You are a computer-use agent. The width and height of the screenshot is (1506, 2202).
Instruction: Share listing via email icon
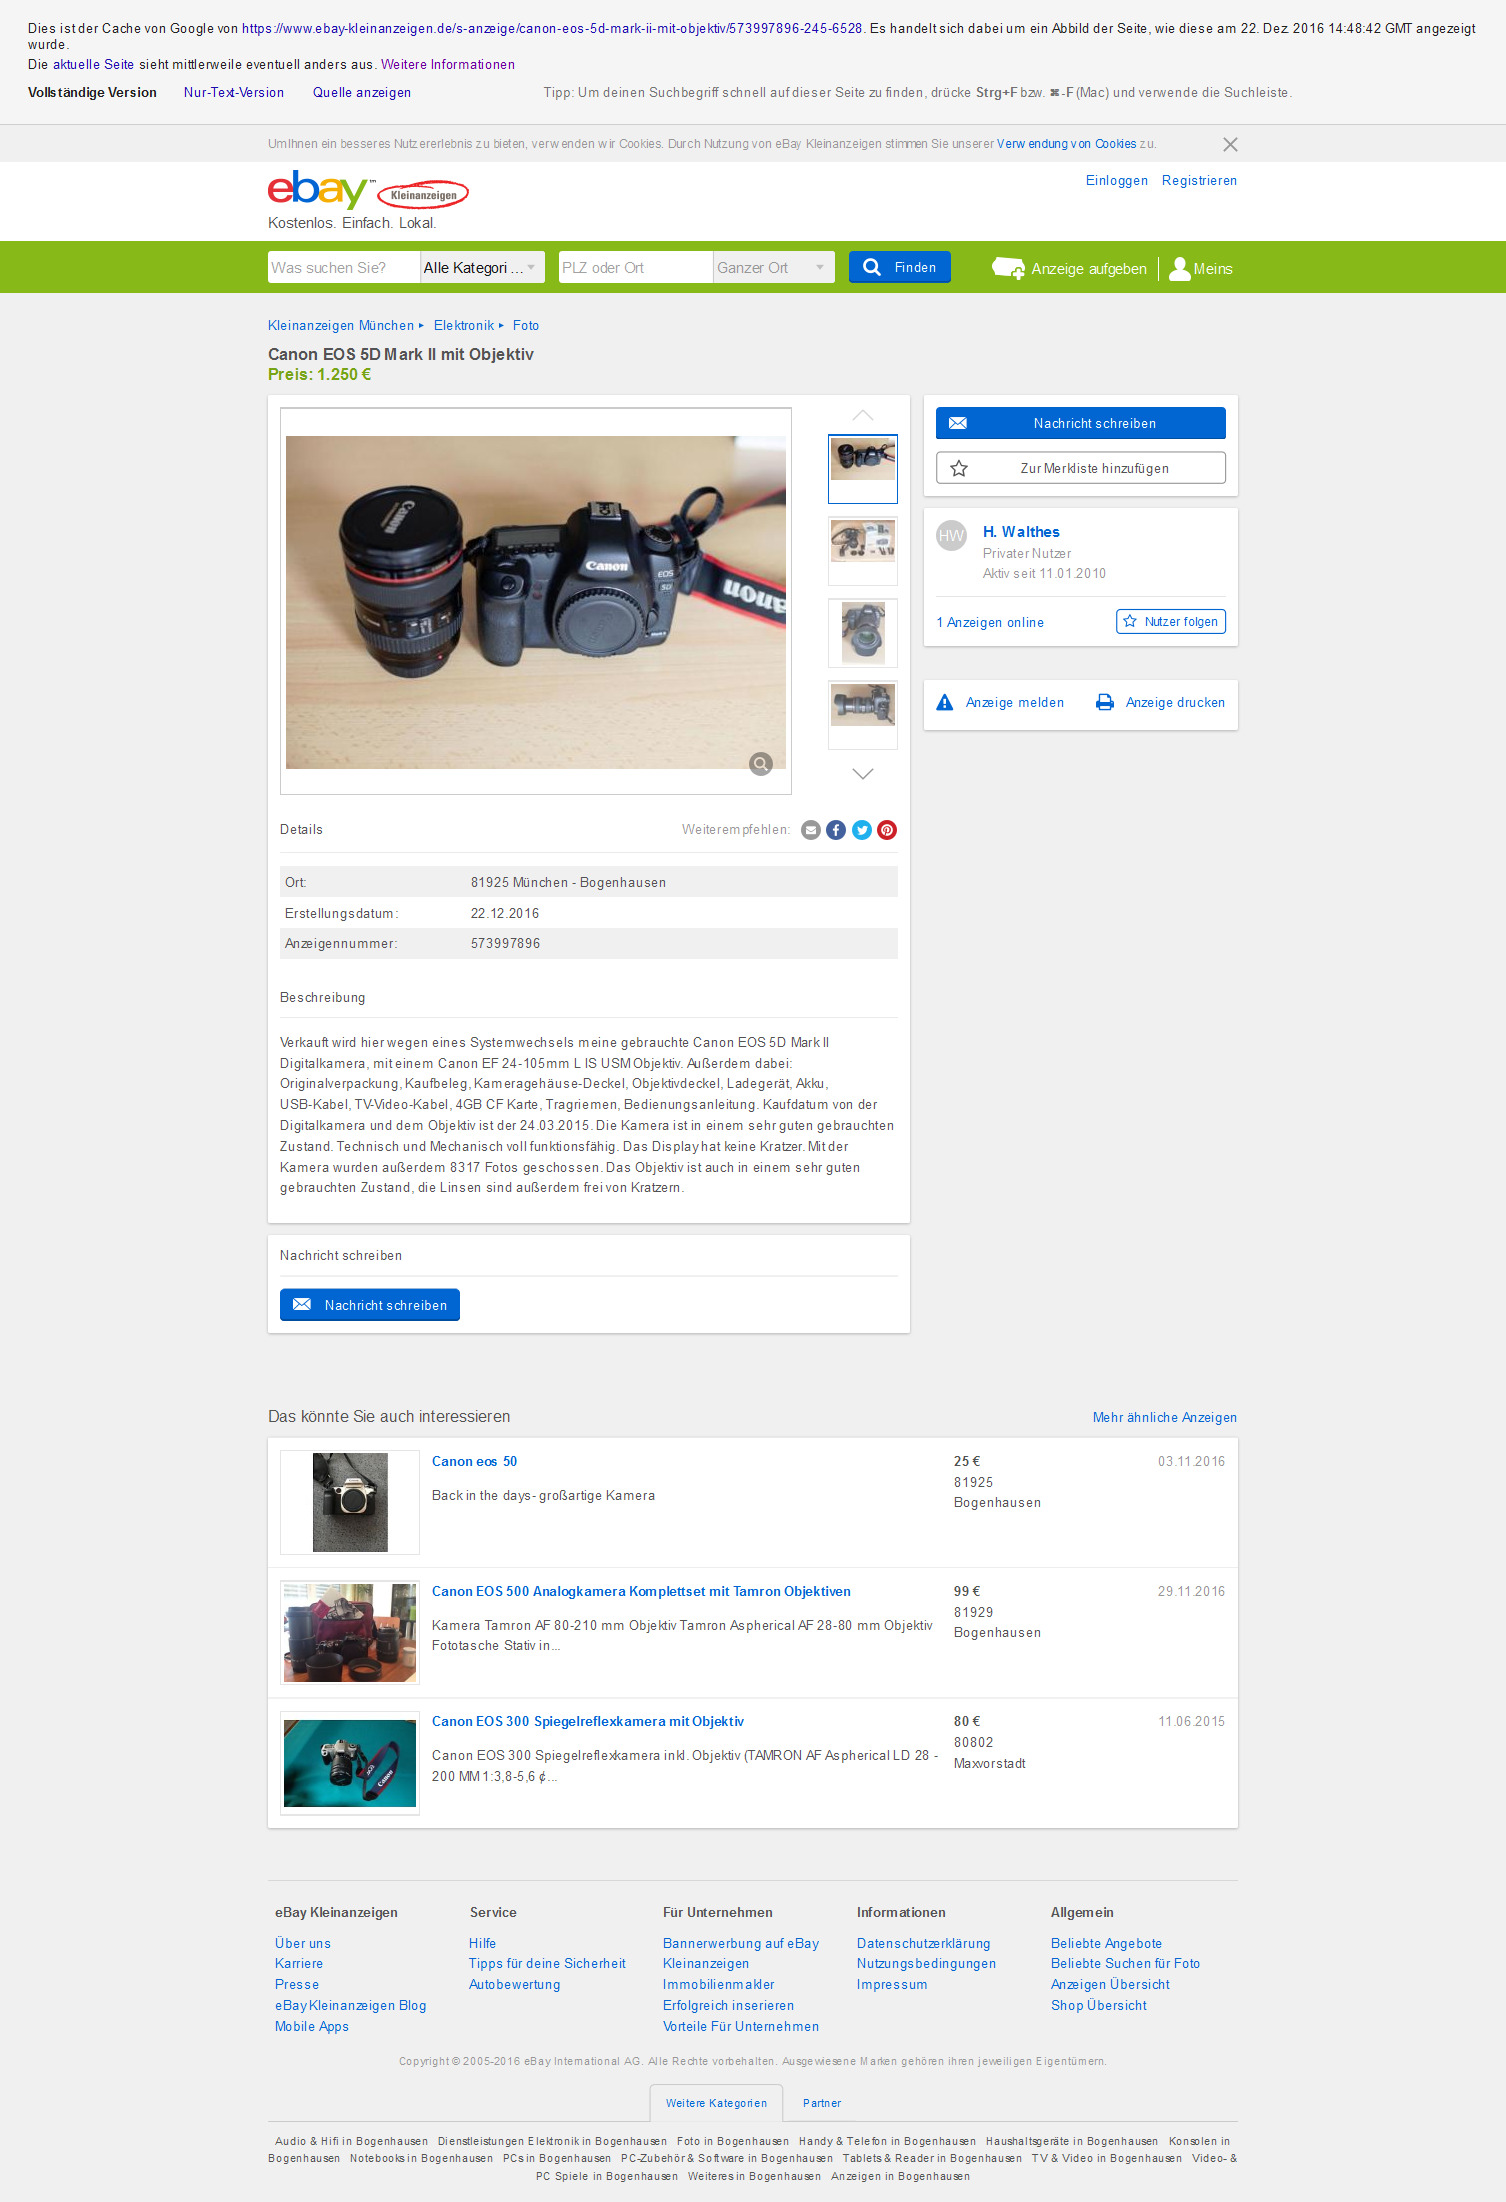coord(811,830)
